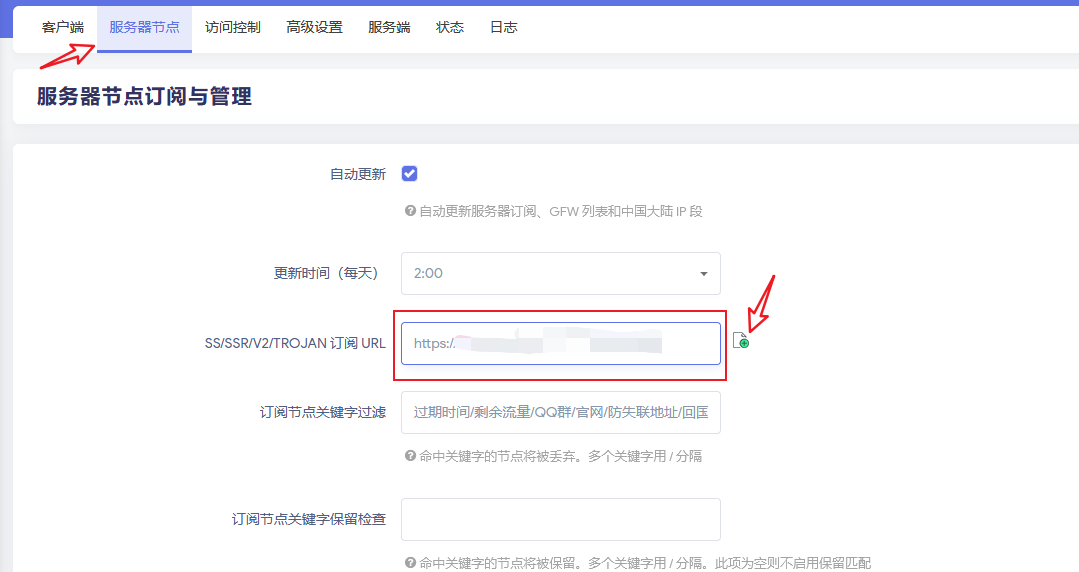
Task: Click the empty 订阅节点关键字保留检查 input field
Action: (560, 519)
